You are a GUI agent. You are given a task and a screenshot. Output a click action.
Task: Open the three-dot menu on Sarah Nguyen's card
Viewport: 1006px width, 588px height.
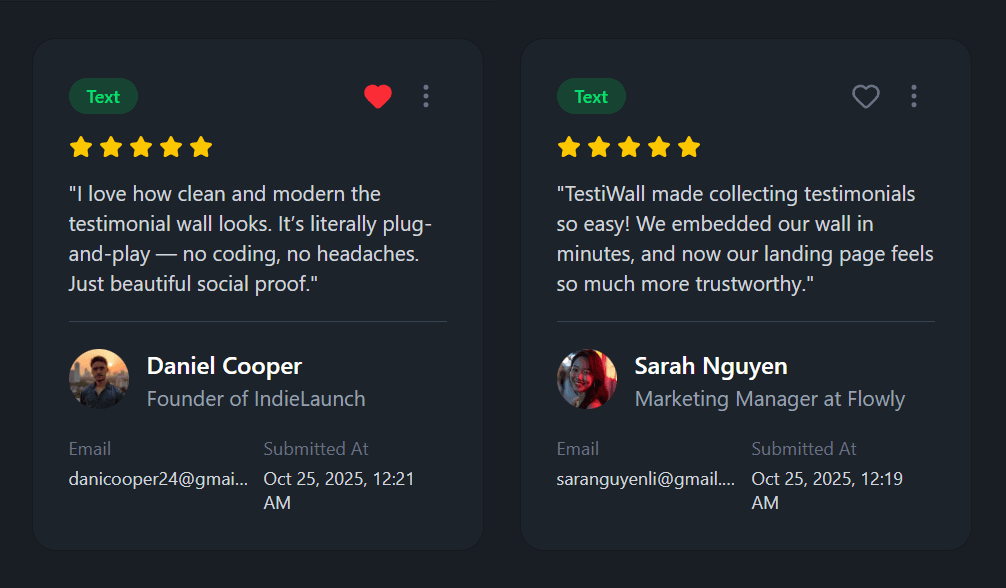(x=914, y=96)
